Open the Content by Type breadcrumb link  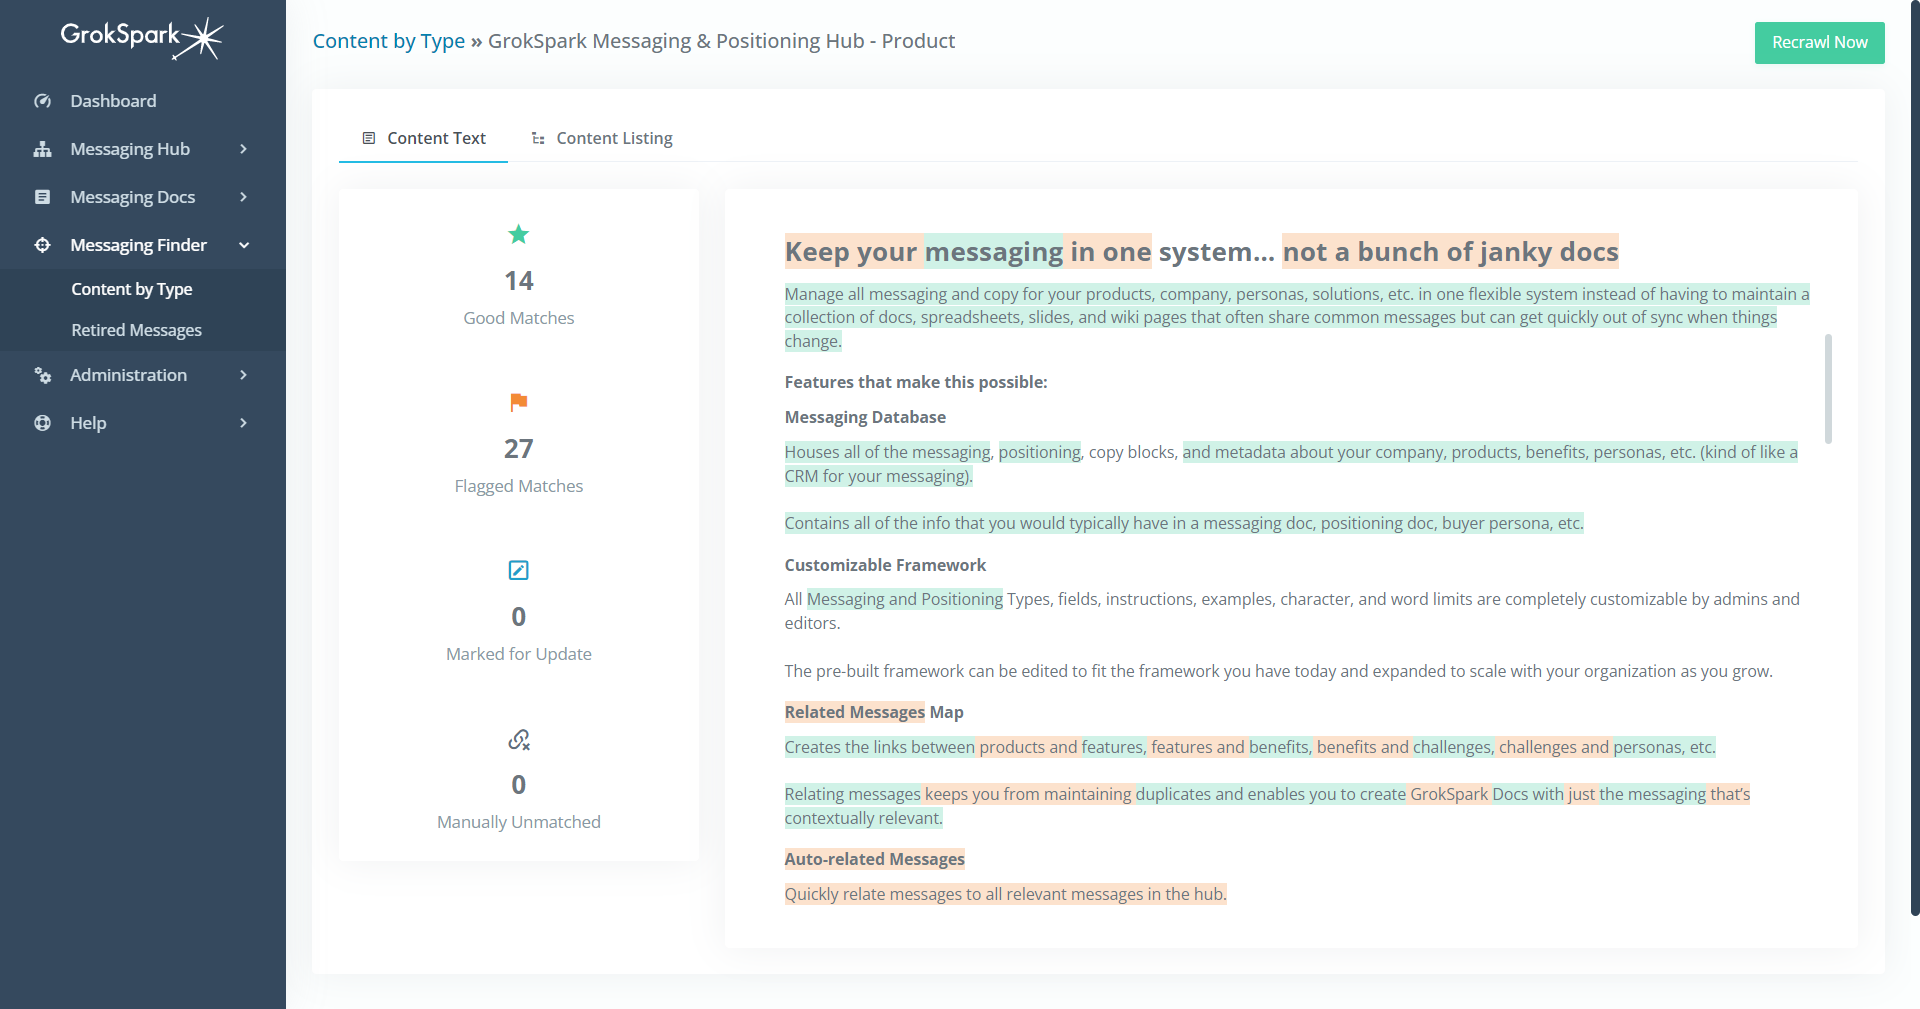(x=388, y=41)
